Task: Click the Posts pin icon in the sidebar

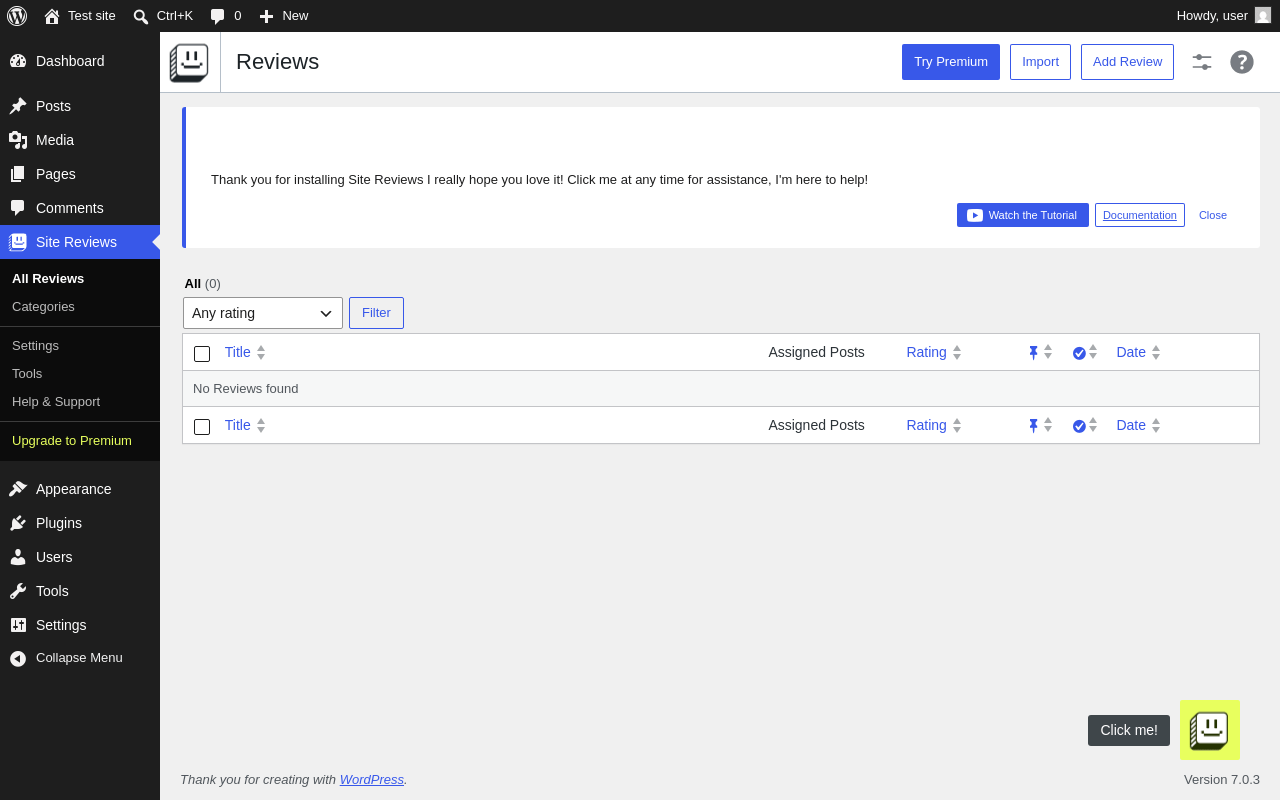Action: click(x=18, y=106)
